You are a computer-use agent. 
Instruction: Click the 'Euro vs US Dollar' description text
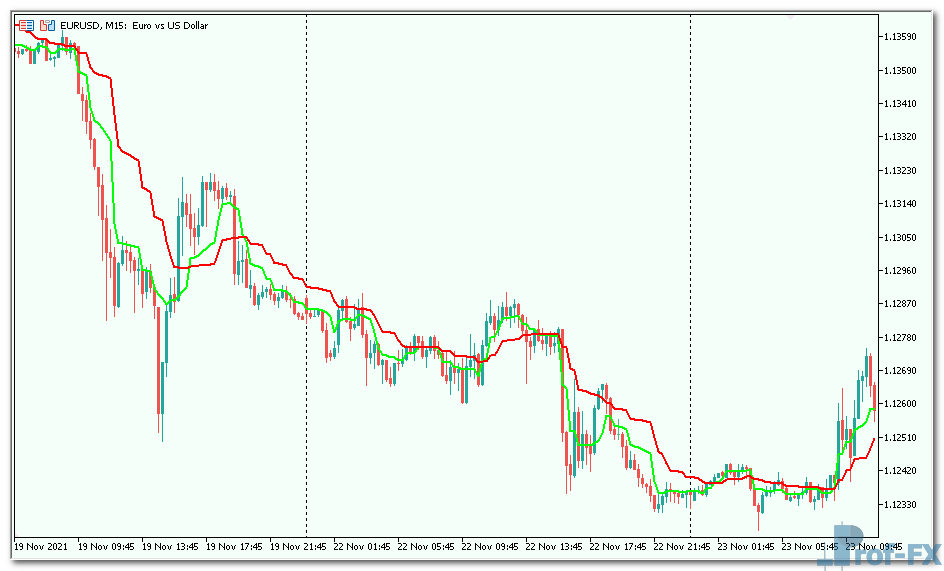[x=170, y=25]
